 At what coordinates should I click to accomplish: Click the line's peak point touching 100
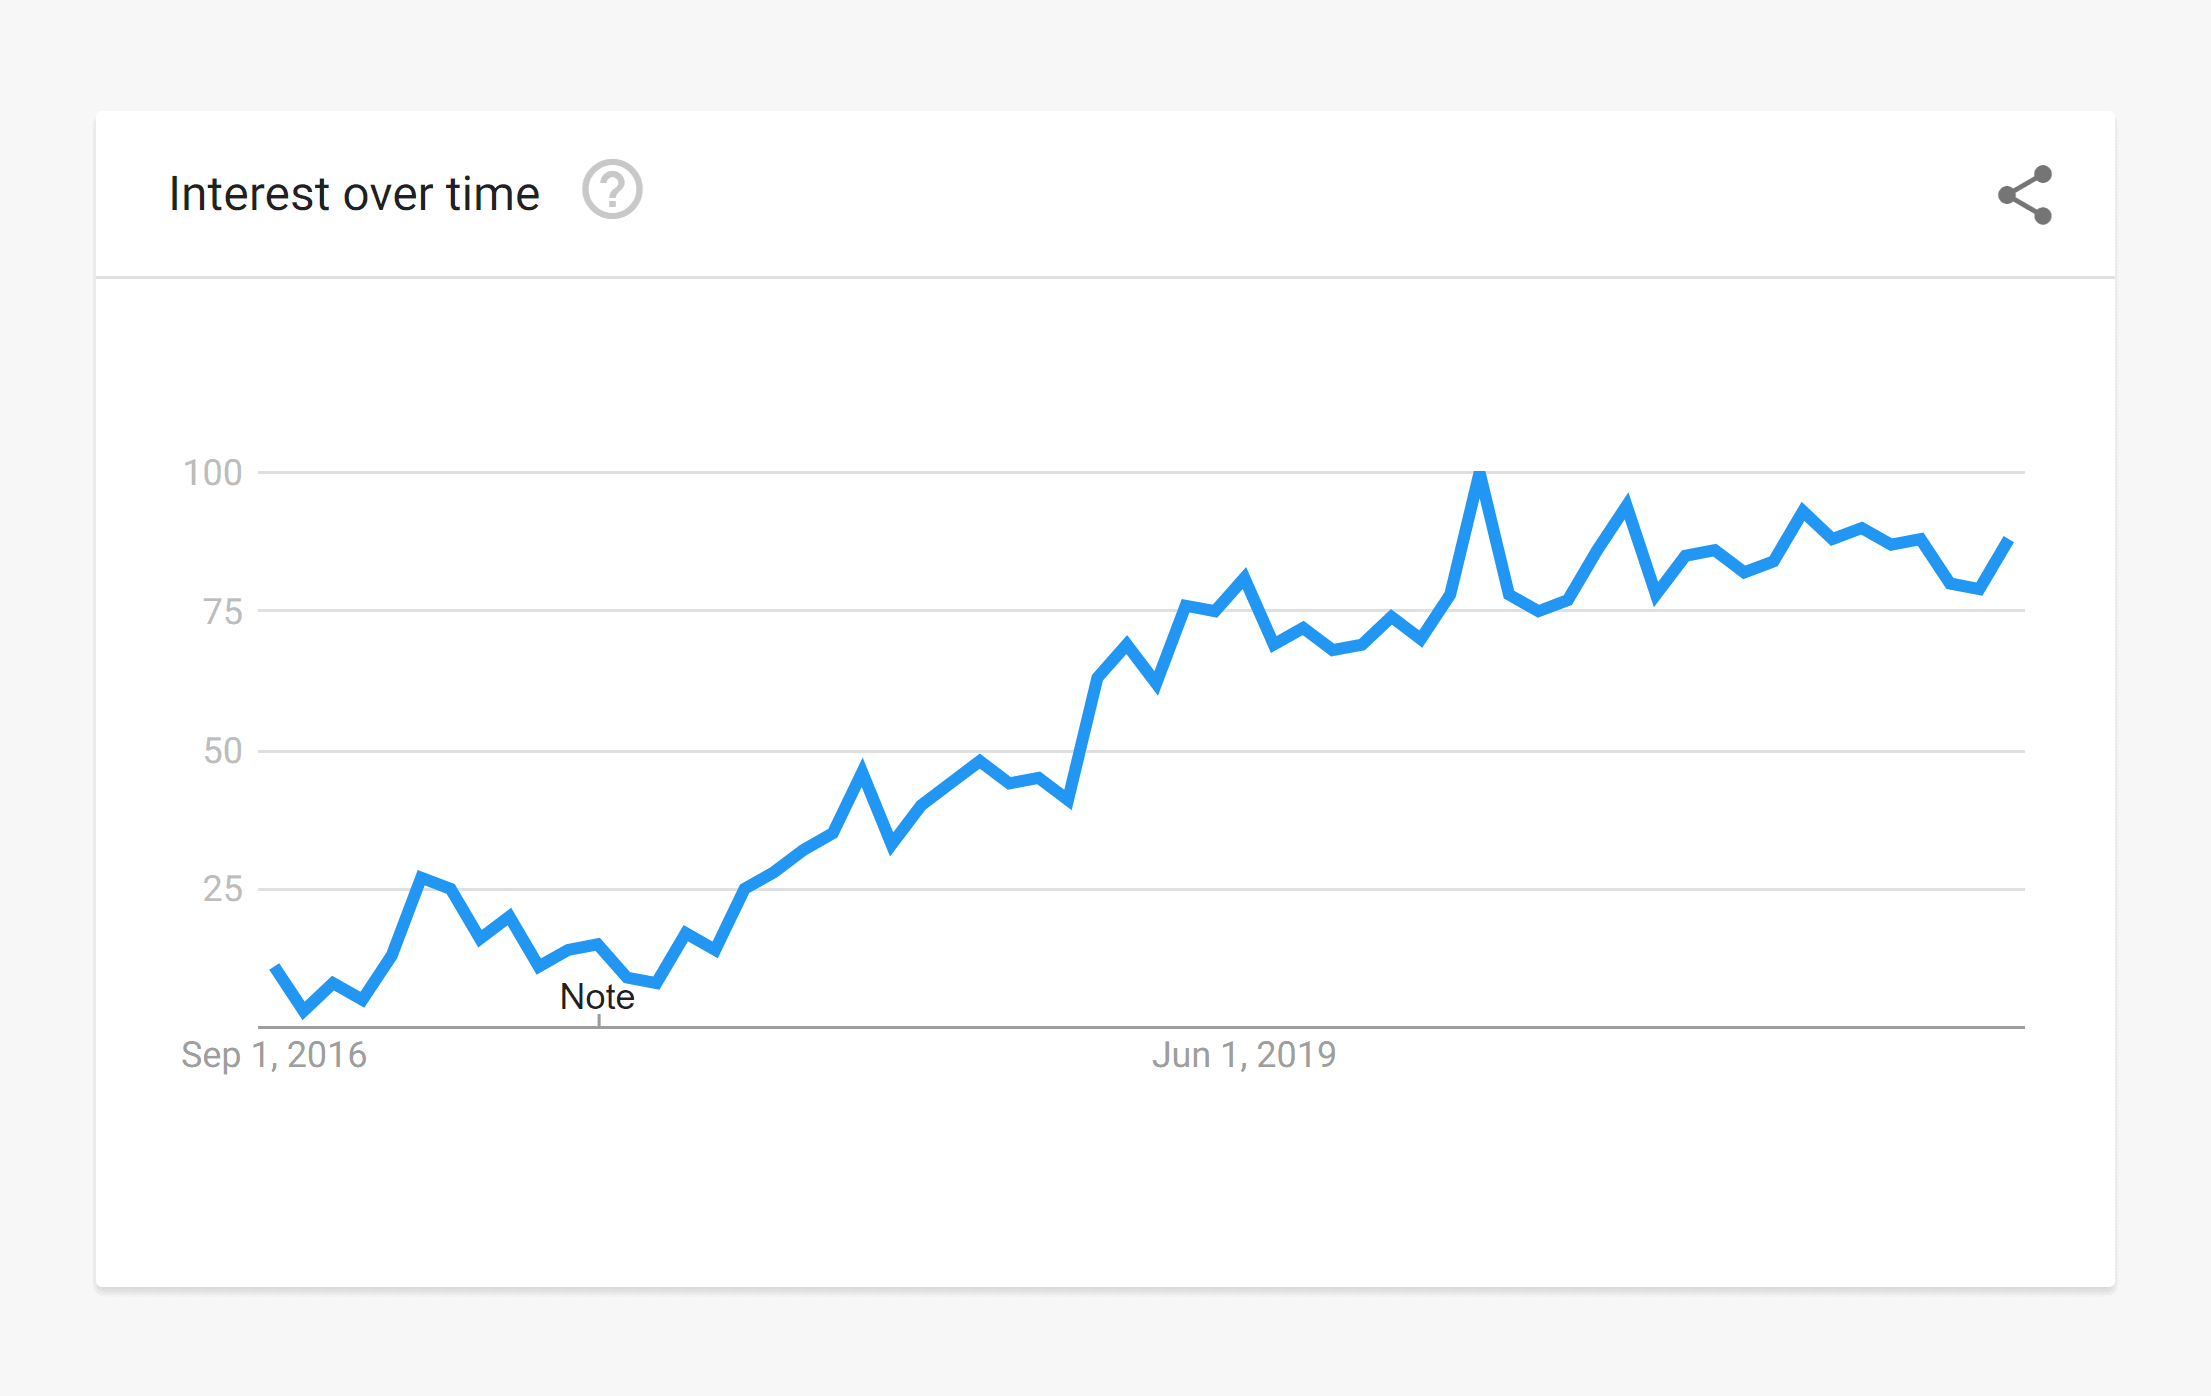(1480, 474)
